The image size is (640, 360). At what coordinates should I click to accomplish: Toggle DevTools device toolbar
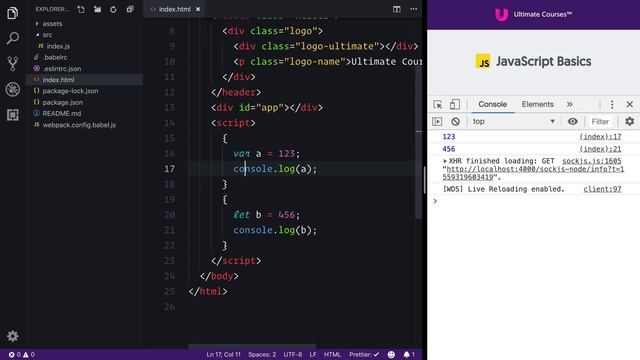click(455, 104)
